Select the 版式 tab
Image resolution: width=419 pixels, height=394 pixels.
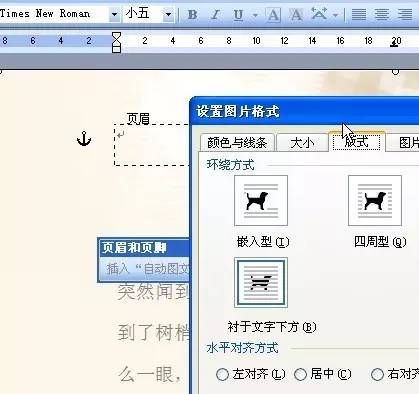356,142
